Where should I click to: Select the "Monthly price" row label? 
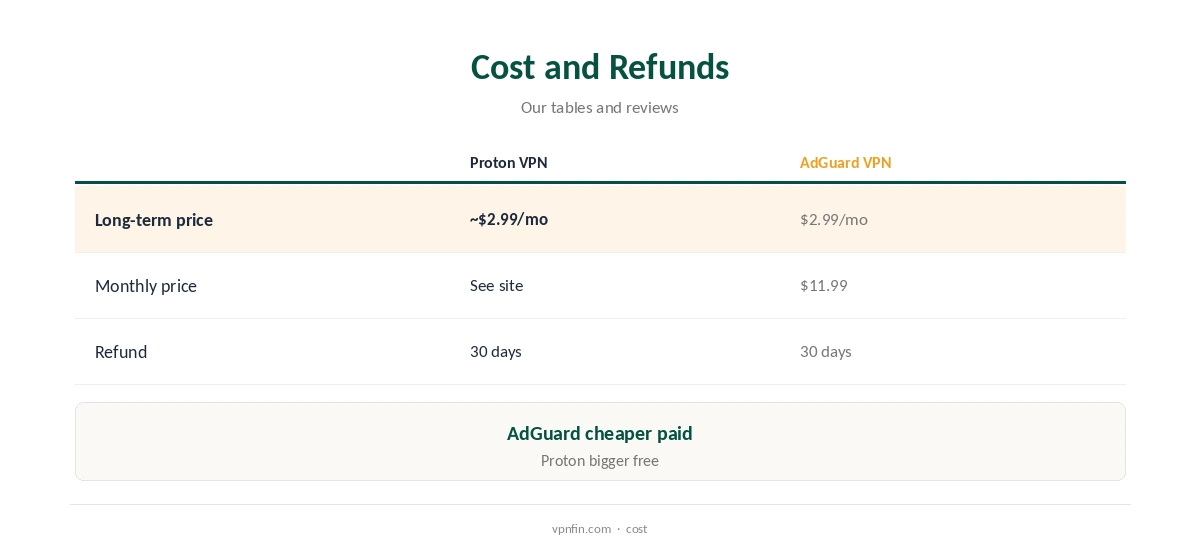[x=146, y=286]
